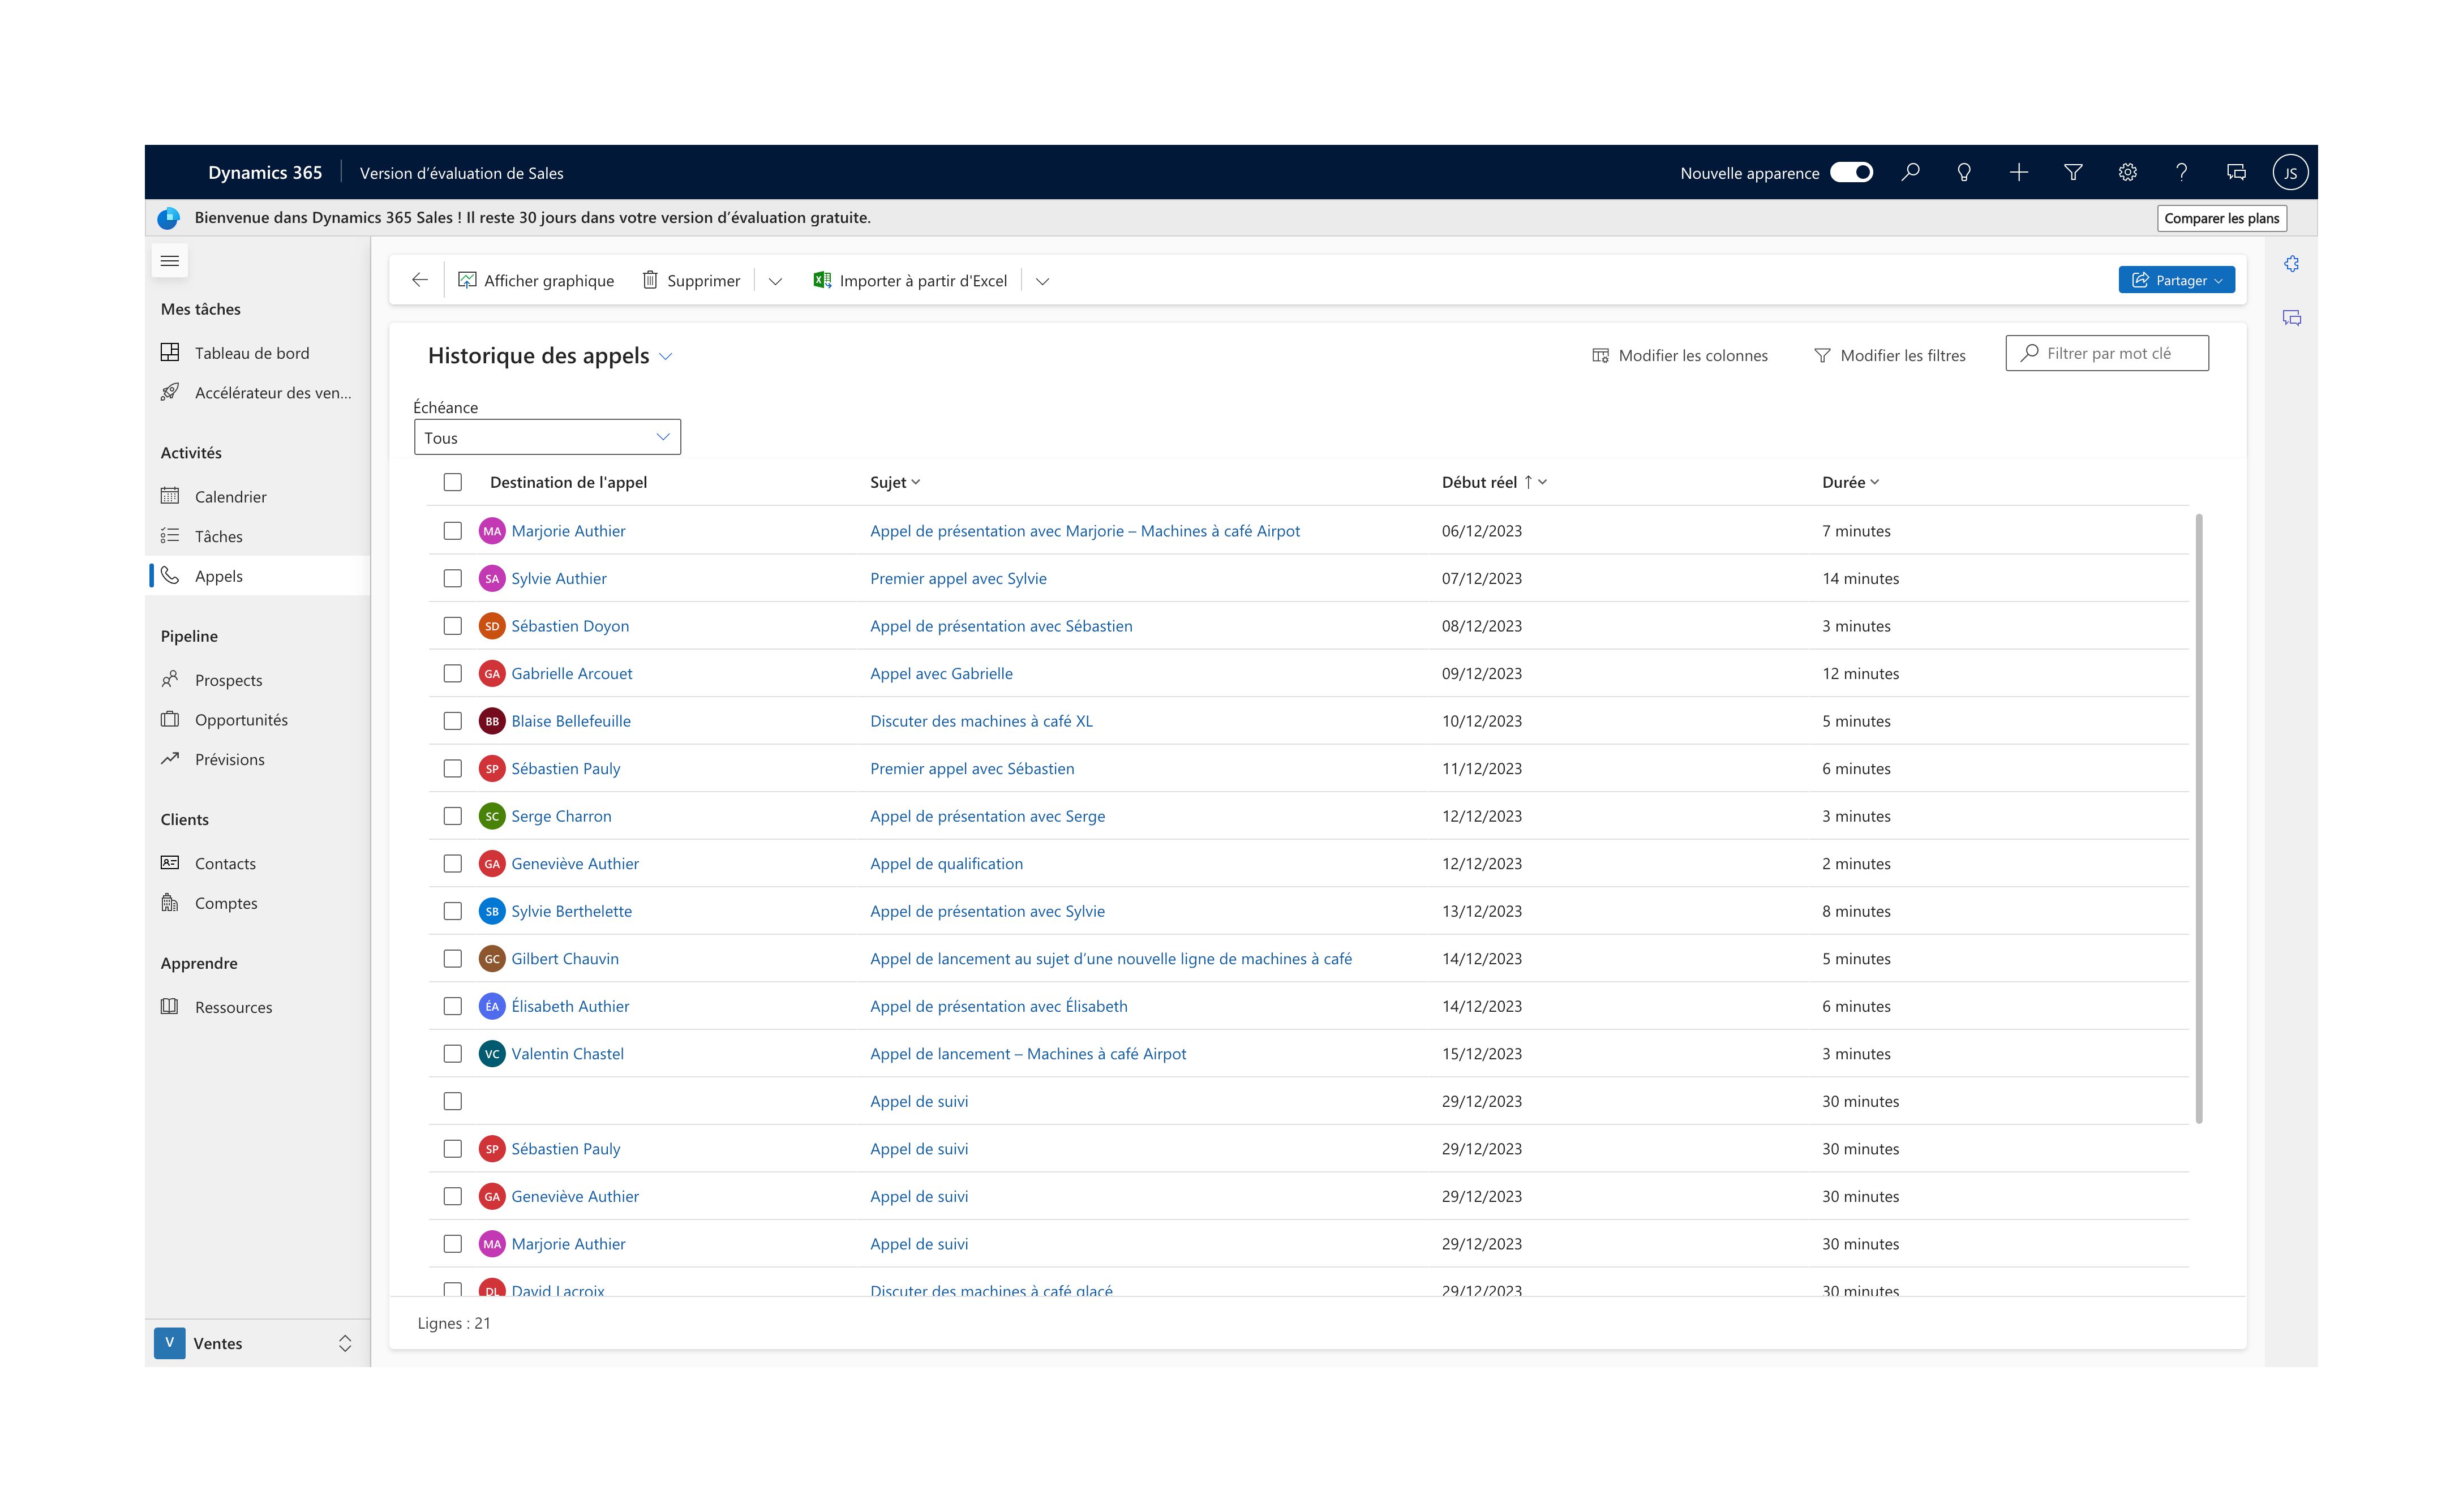Viewport: 2463px width, 1512px height.
Task: Open subject Discuter des machines à café XL
Action: coord(981,721)
